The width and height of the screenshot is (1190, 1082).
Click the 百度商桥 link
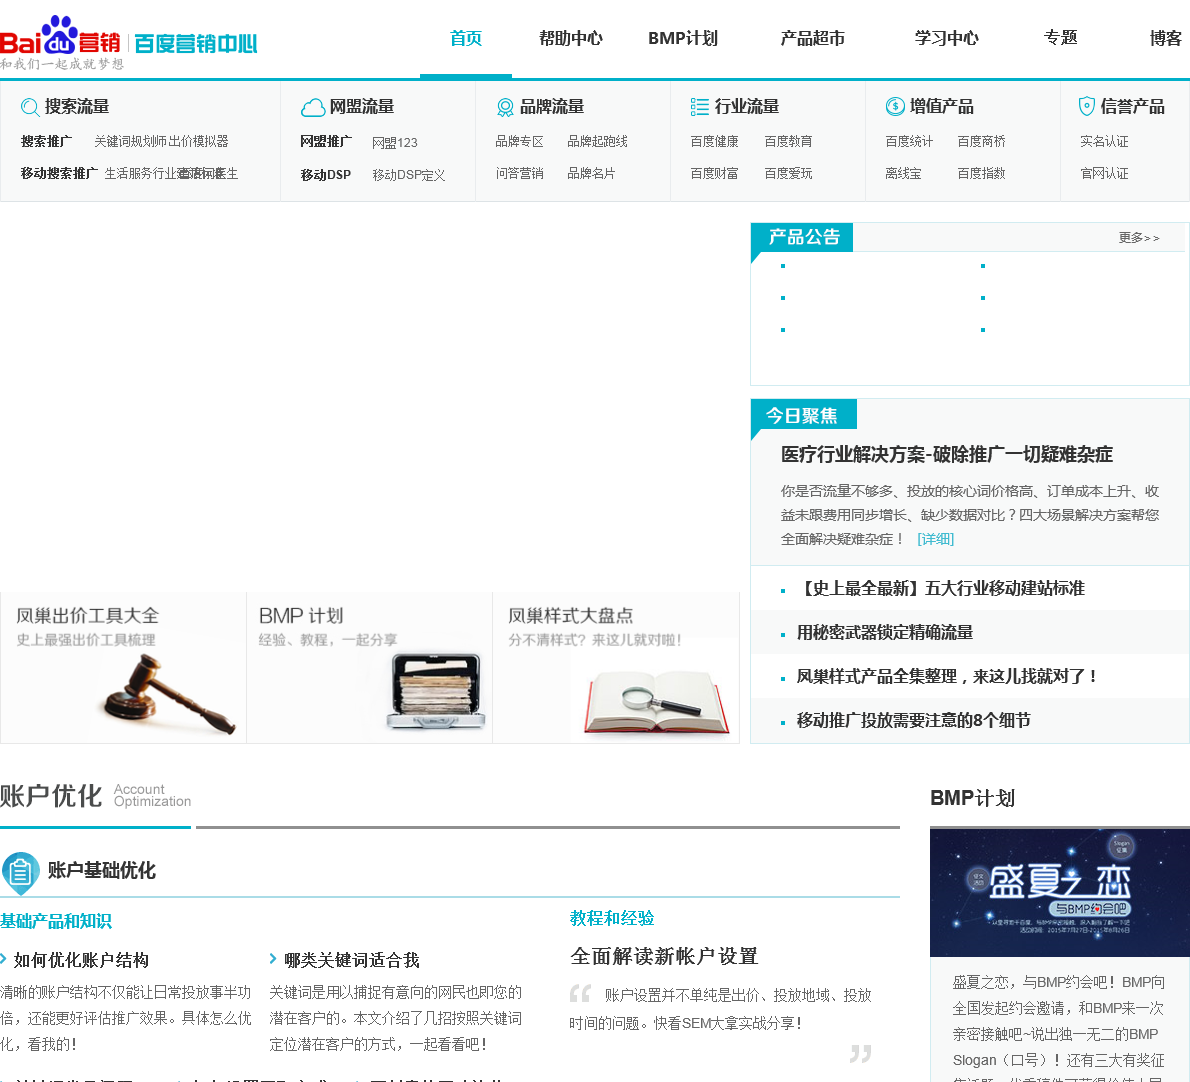pos(981,141)
